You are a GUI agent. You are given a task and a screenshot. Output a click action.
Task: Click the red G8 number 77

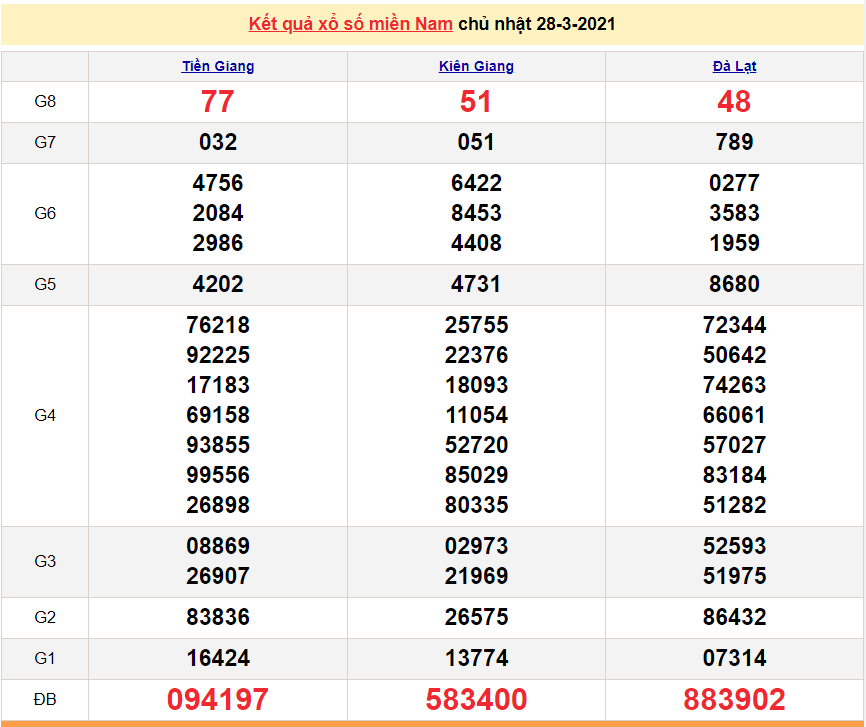click(218, 102)
